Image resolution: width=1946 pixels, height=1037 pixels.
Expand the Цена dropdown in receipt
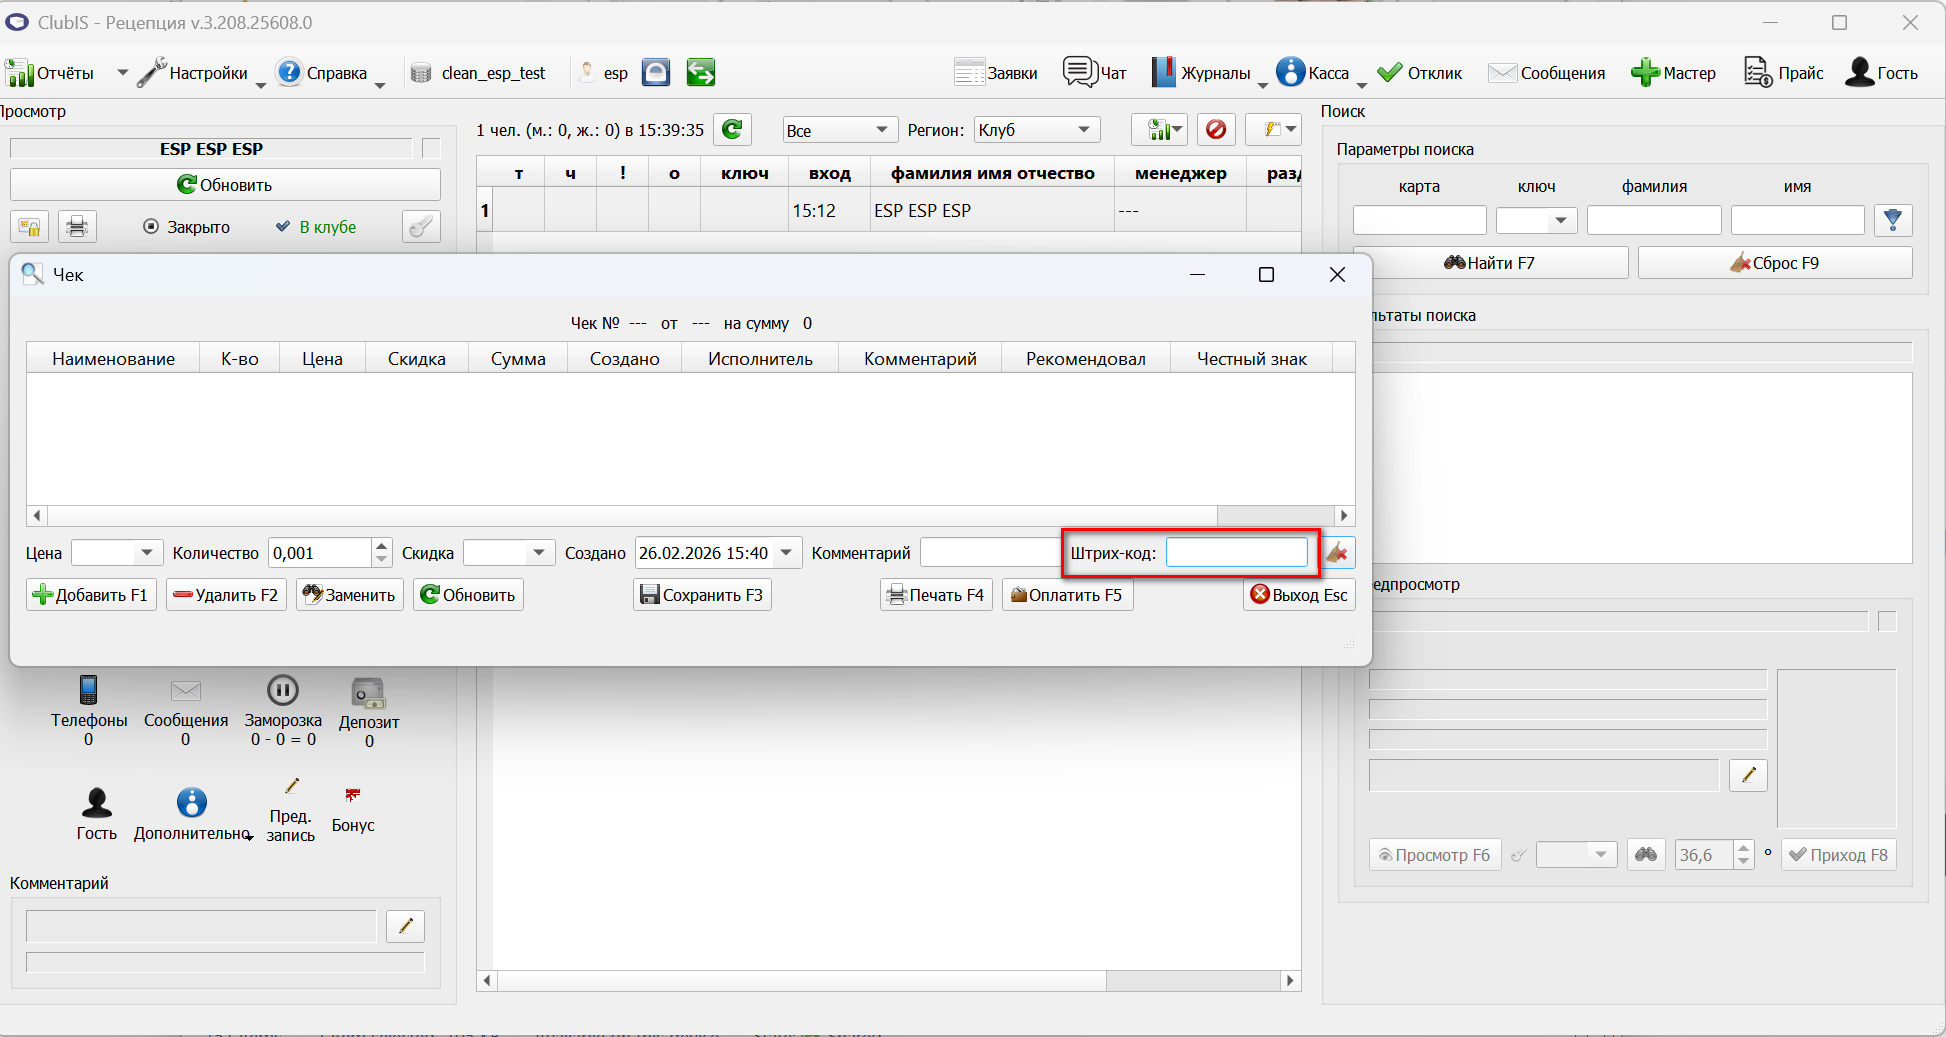click(x=147, y=553)
